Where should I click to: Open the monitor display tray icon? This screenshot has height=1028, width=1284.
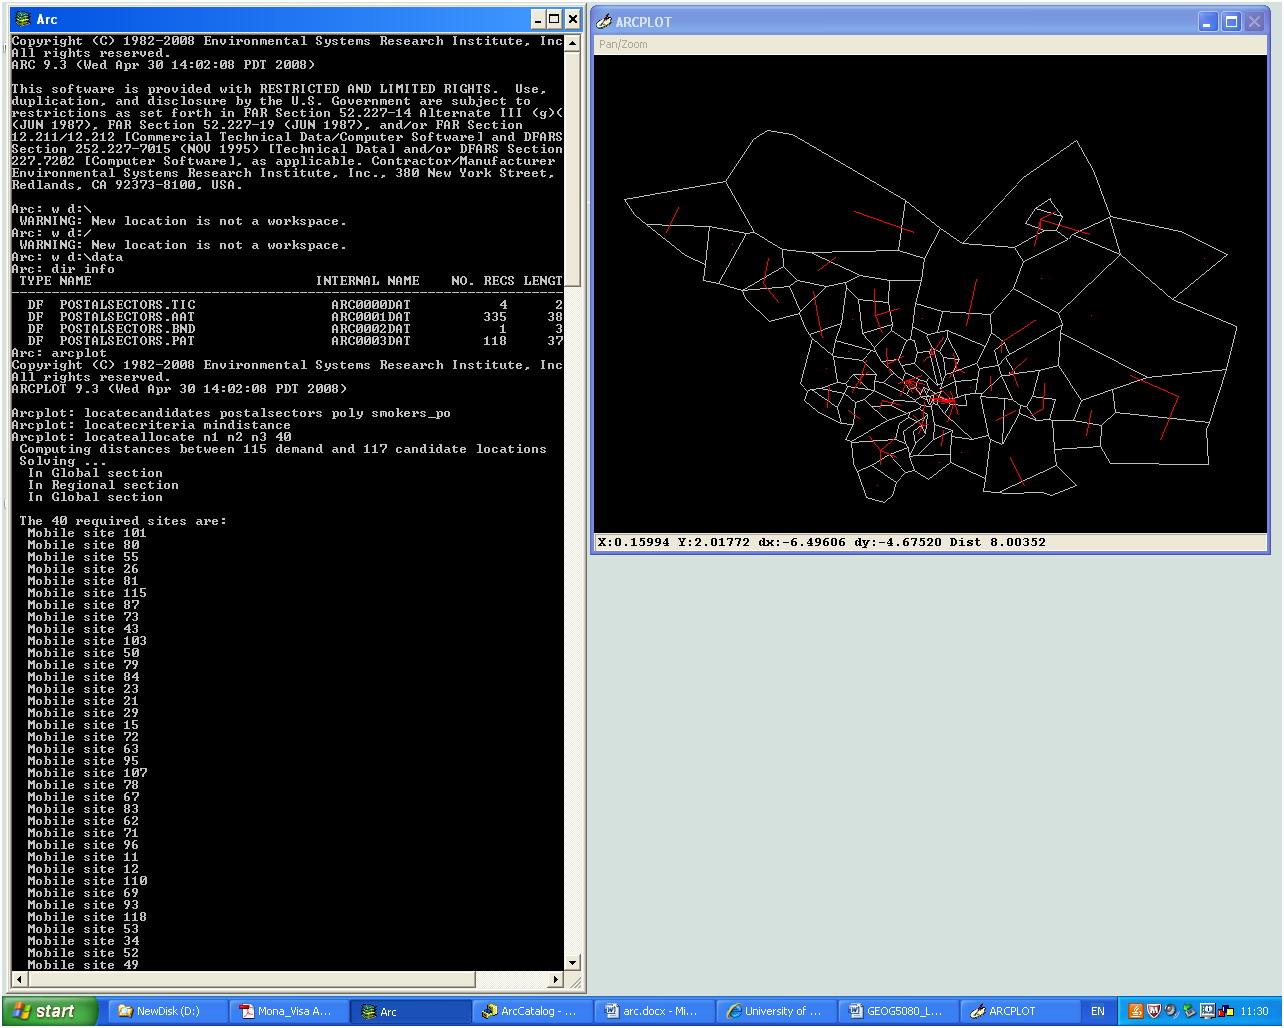pyautogui.click(x=1207, y=1011)
